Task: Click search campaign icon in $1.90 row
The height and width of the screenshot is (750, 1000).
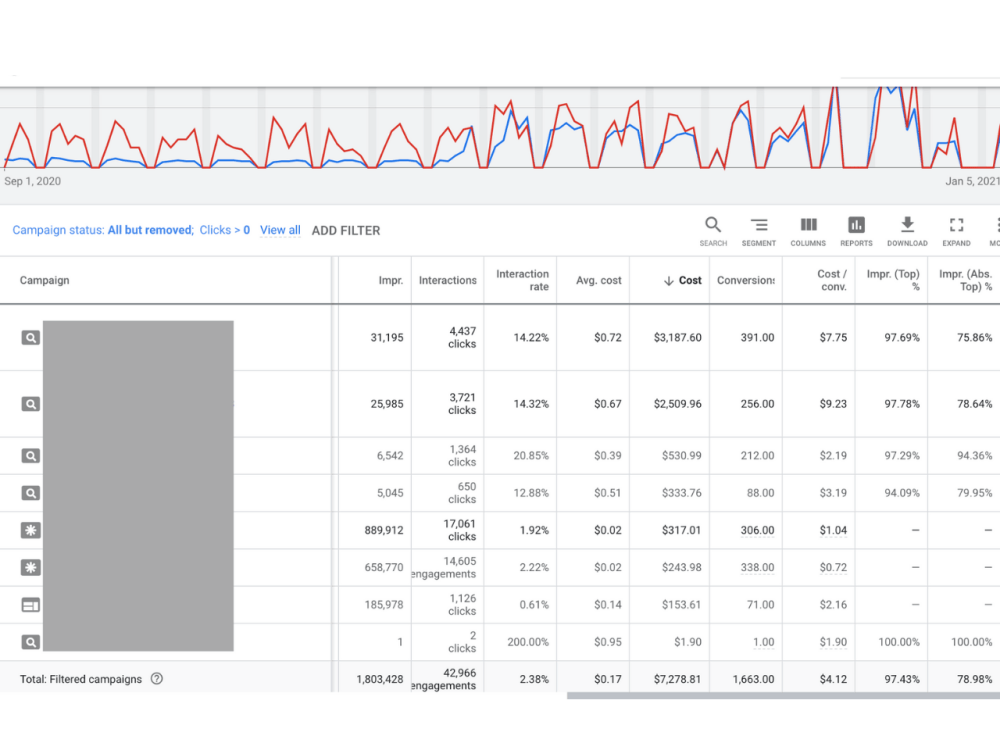Action: coord(31,642)
